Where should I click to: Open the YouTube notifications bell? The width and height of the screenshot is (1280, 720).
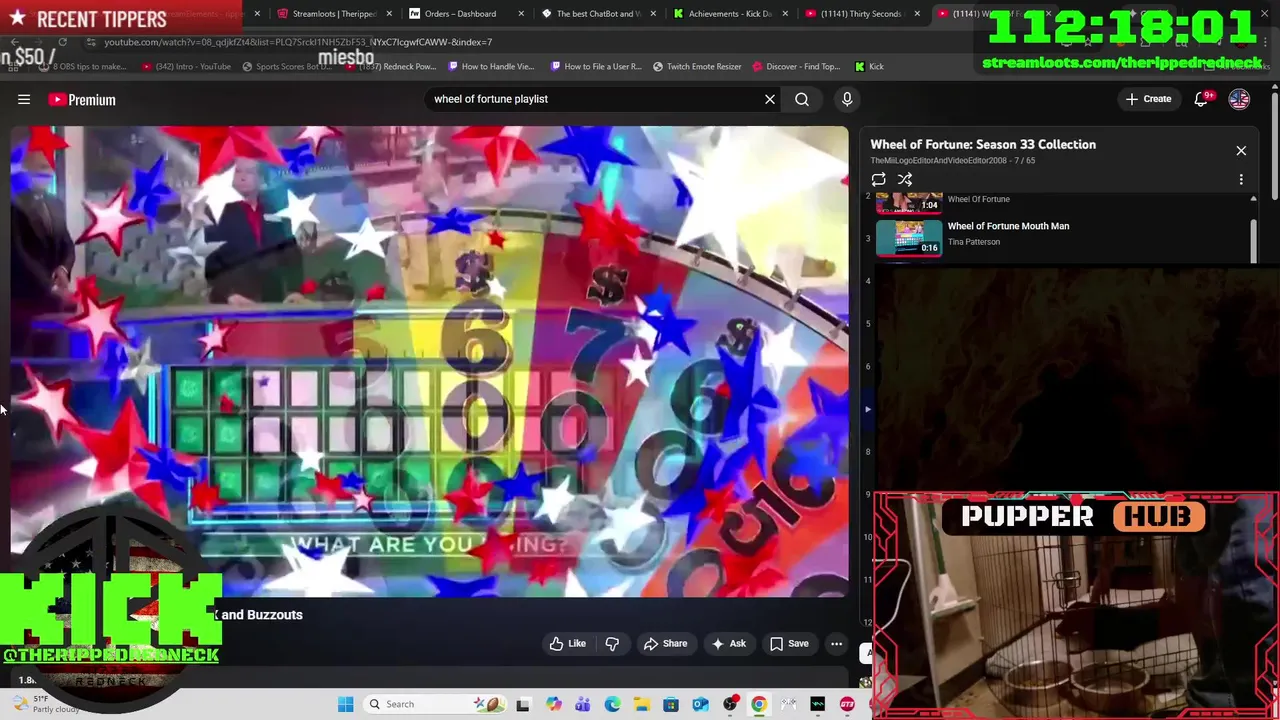click(x=1203, y=99)
